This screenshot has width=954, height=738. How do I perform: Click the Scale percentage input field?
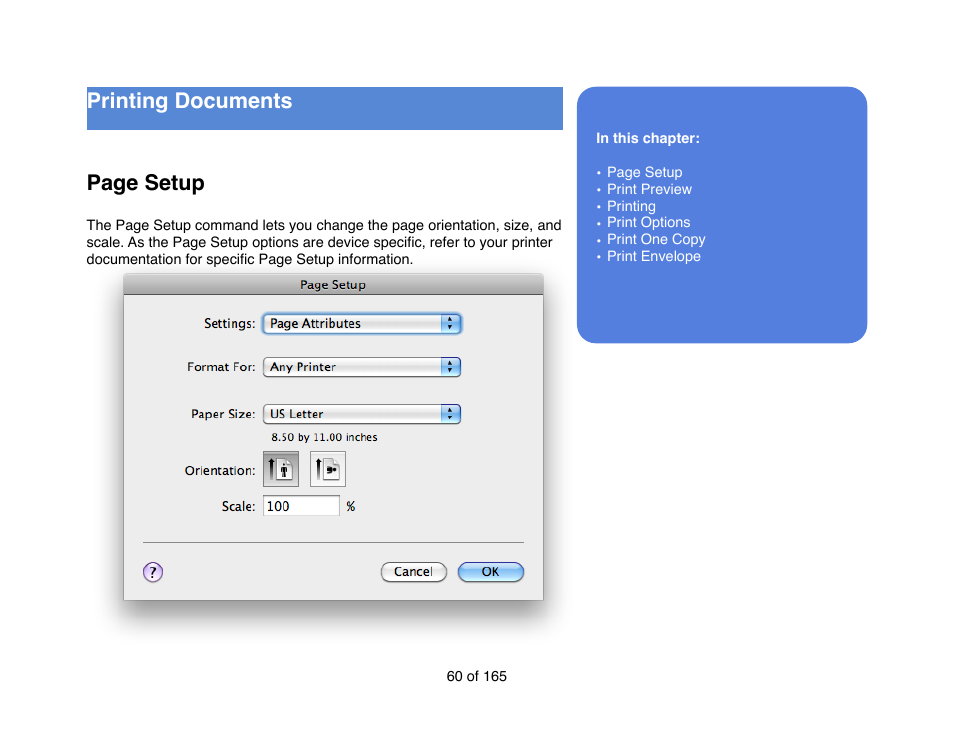point(301,506)
